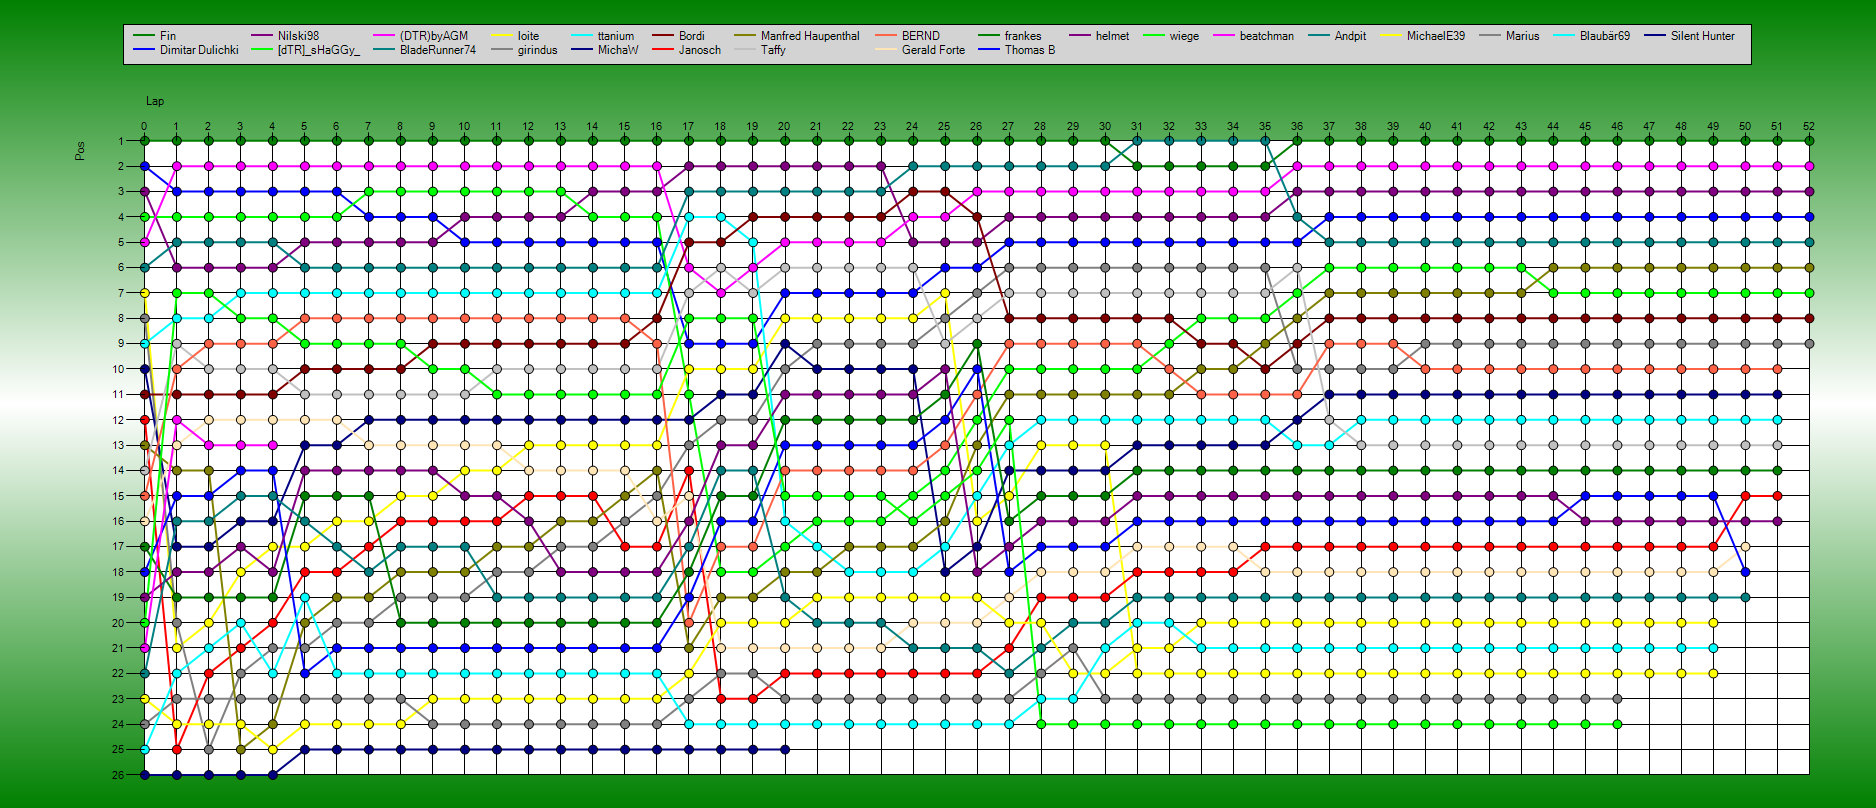Viewport: 1876px width, 808px height.
Task: Select the loite legend entry
Action: (x=528, y=36)
